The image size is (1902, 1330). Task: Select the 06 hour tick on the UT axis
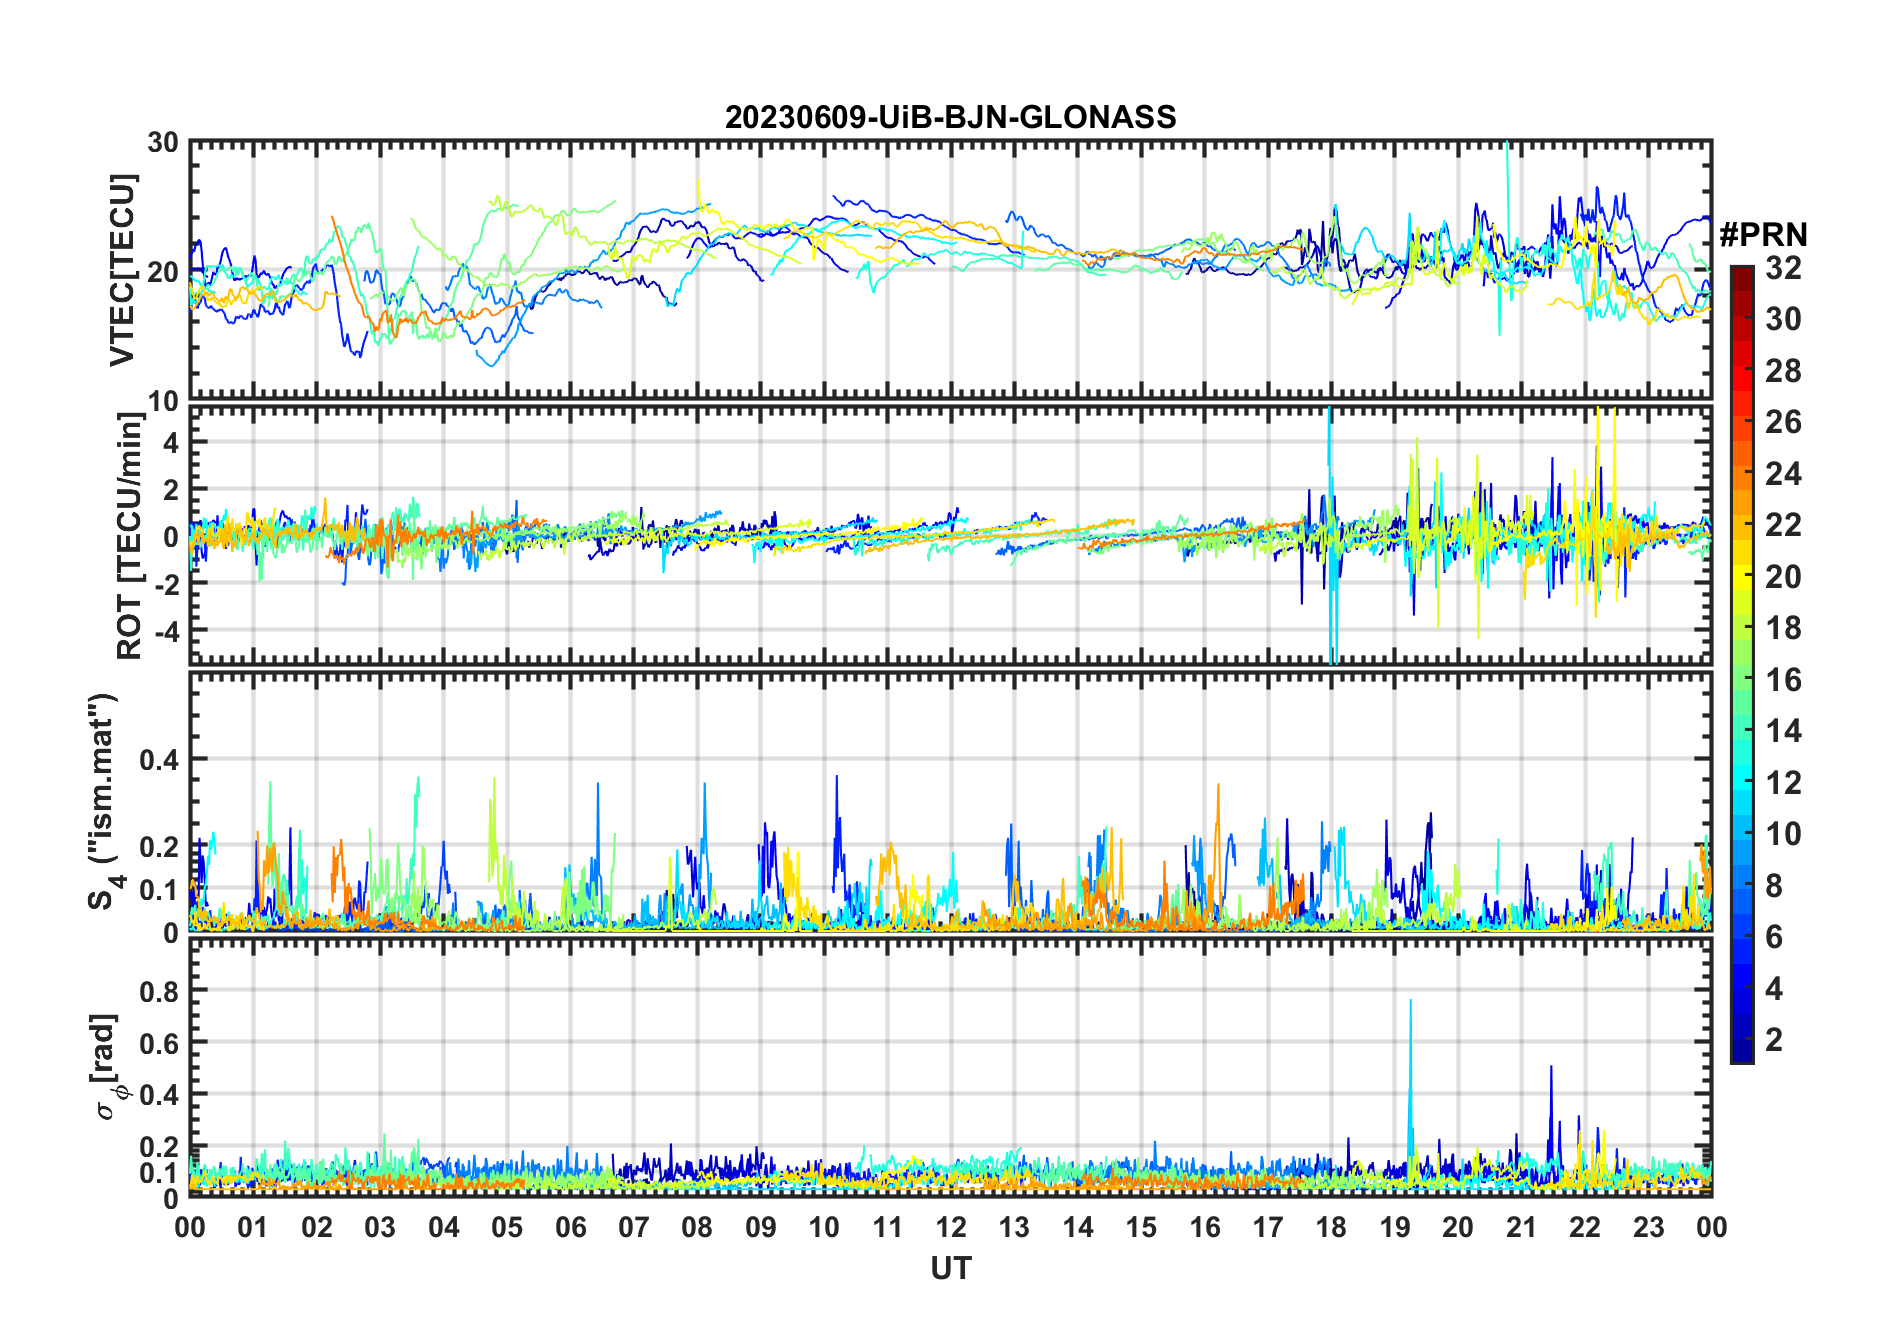pyautogui.click(x=570, y=1227)
